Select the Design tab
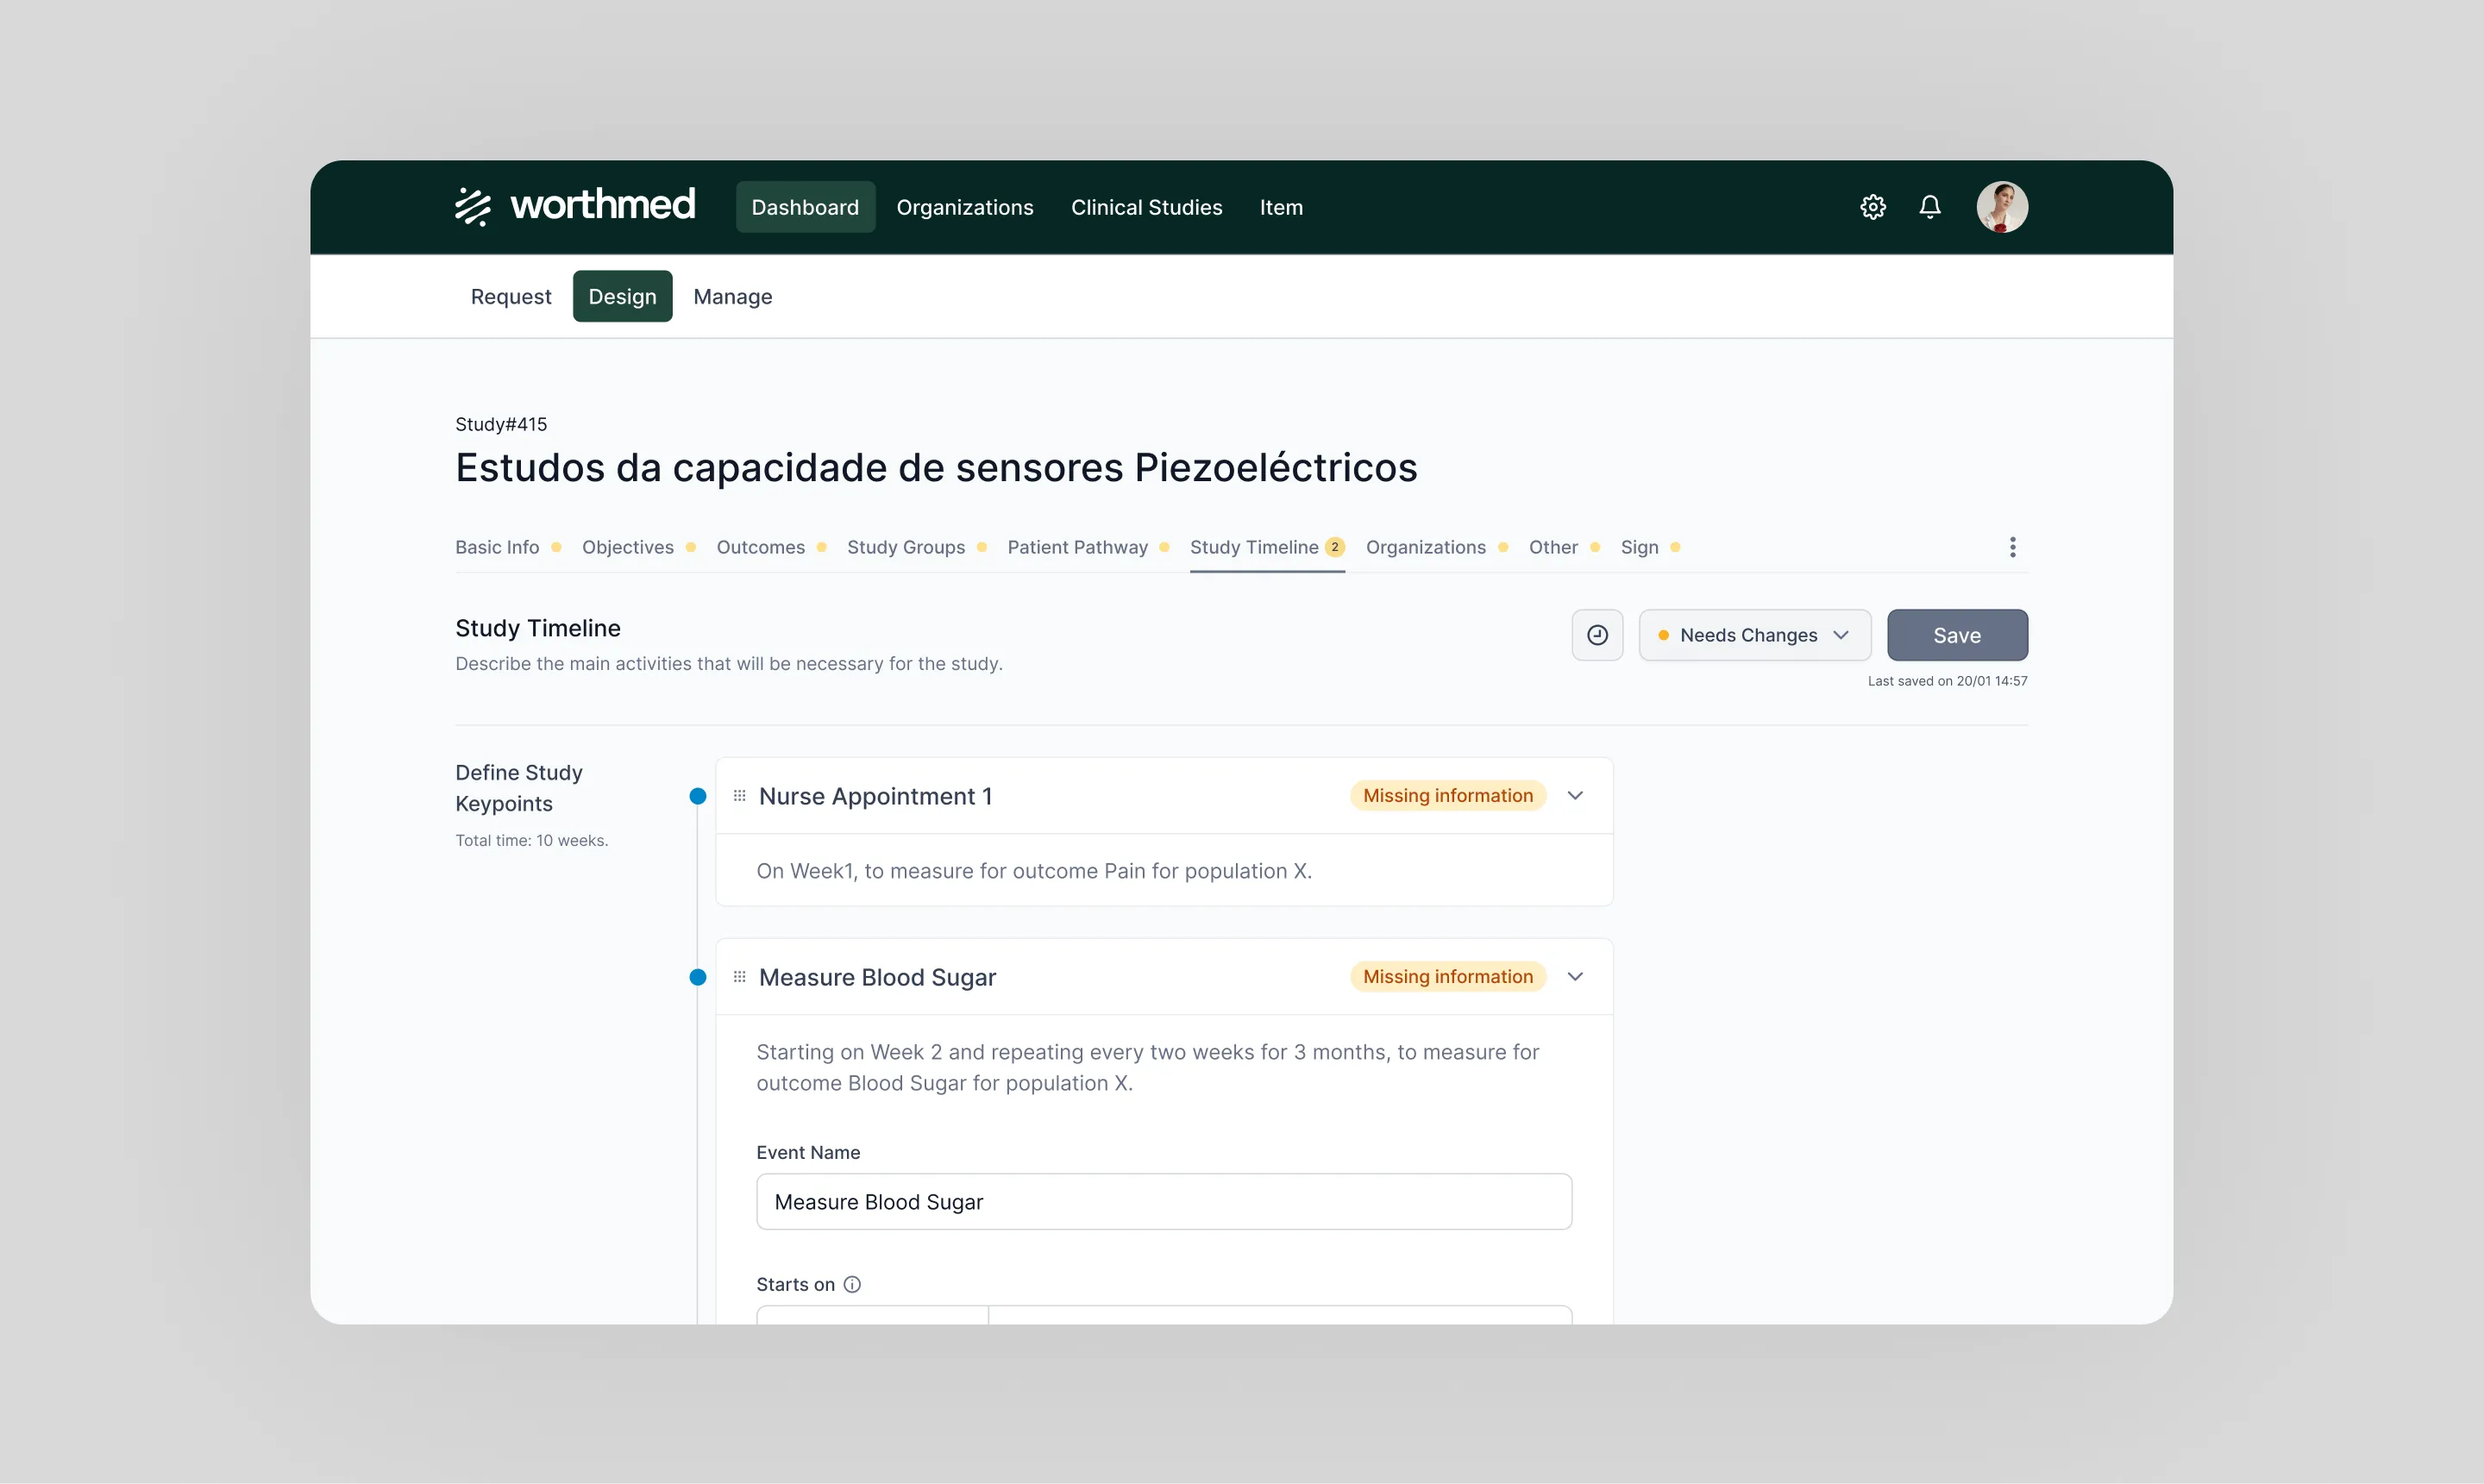2484x1484 pixels. 622,296
